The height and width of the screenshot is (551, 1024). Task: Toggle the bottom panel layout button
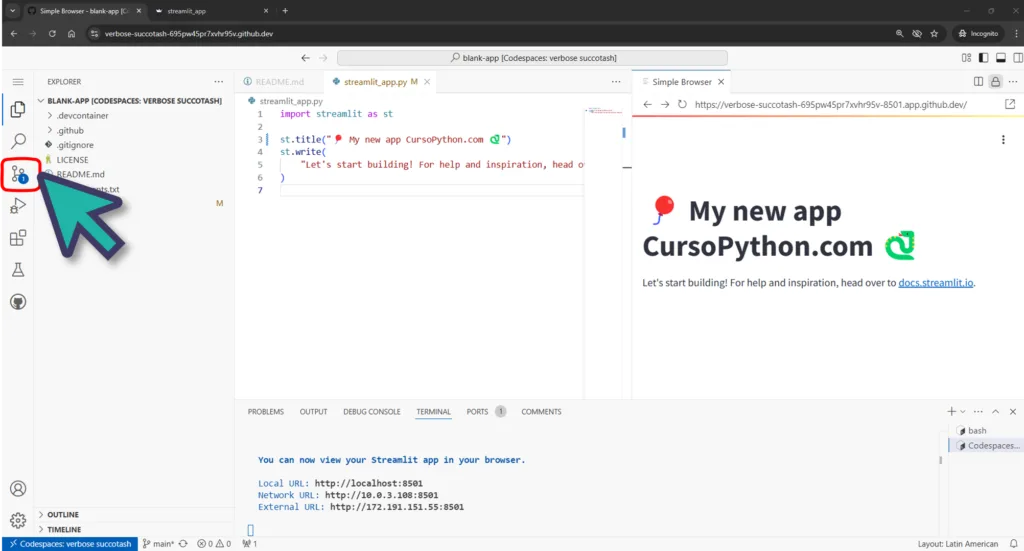coord(1000,58)
